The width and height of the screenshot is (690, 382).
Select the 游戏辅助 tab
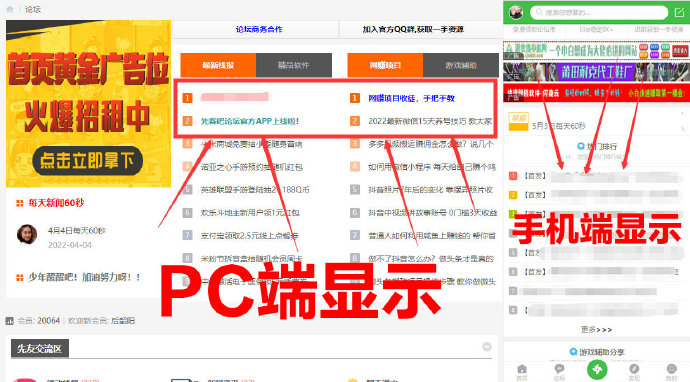[461, 65]
